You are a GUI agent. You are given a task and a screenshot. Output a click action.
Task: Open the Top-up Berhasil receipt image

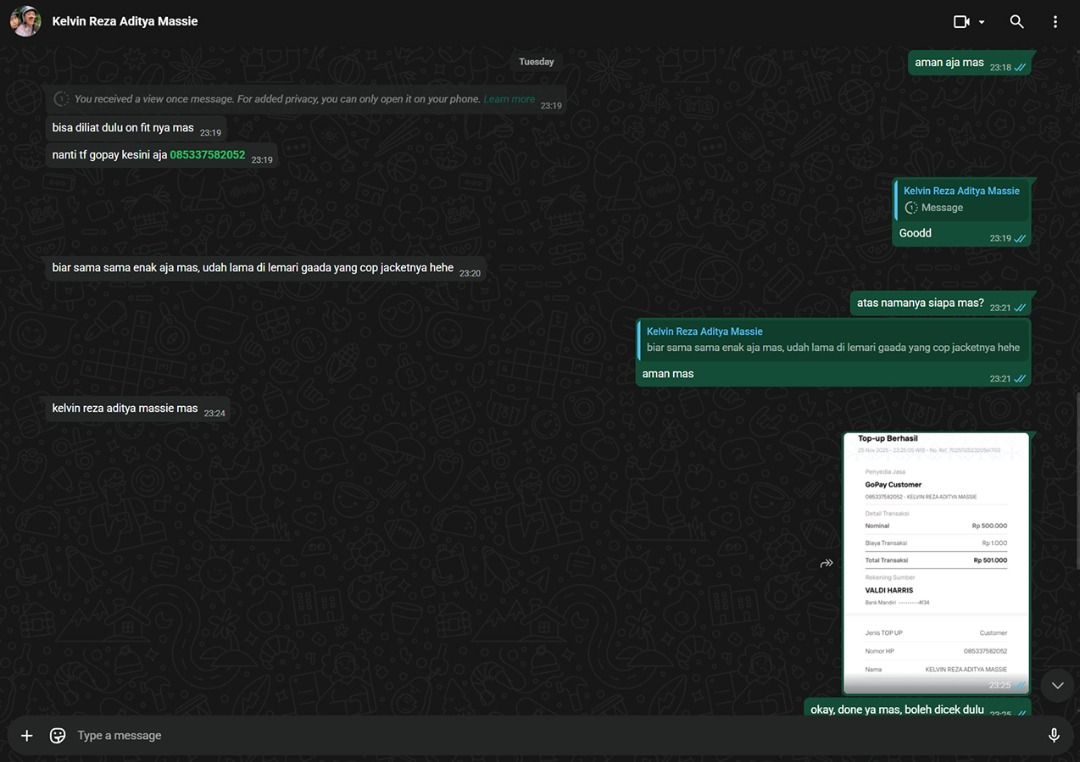(x=935, y=560)
